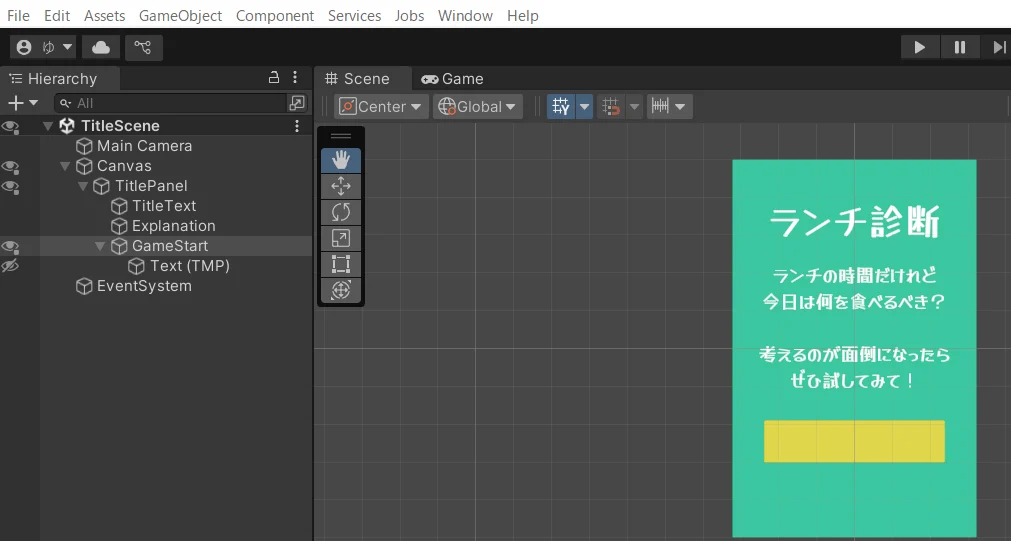Select EventSystem in the Hierarchy

click(144, 286)
